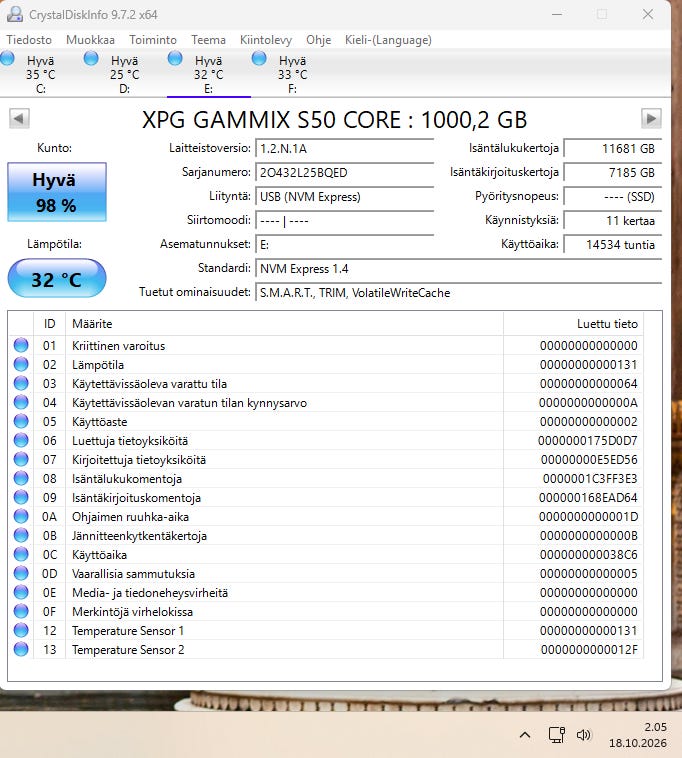The height and width of the screenshot is (758, 682).
Task: Click the ID column header
Action: 49,323
